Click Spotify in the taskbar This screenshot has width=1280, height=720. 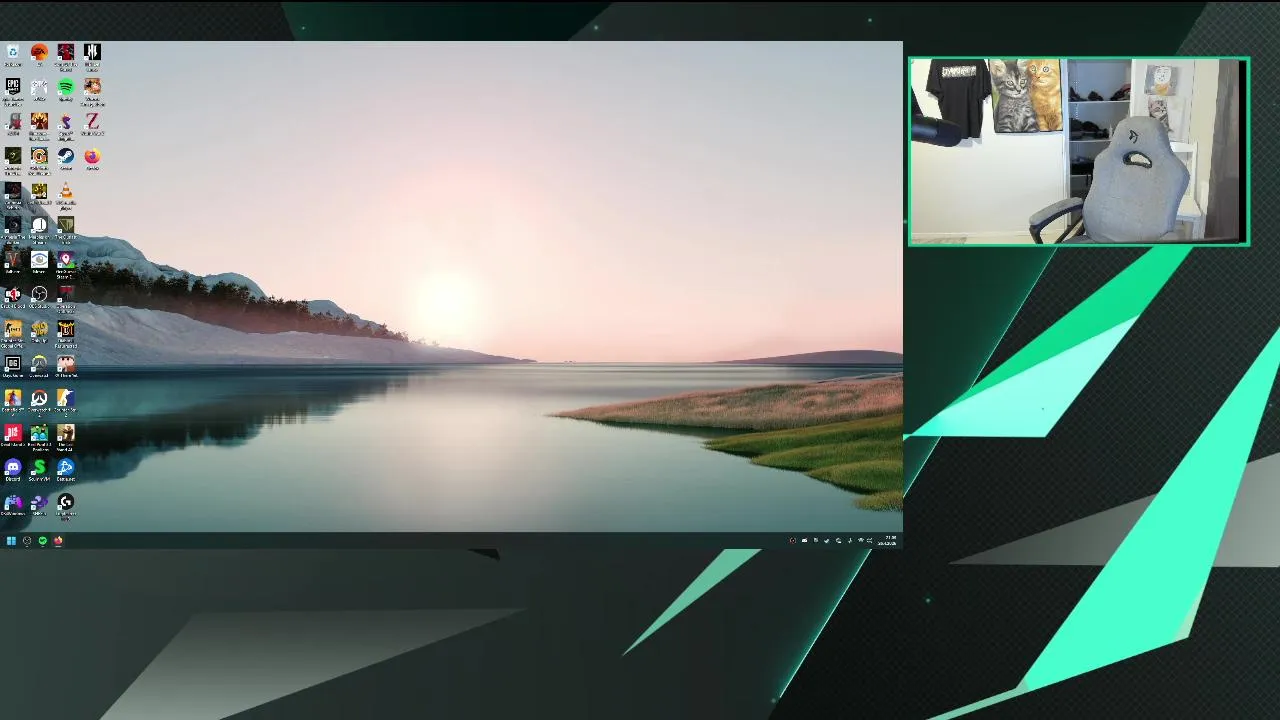42,541
